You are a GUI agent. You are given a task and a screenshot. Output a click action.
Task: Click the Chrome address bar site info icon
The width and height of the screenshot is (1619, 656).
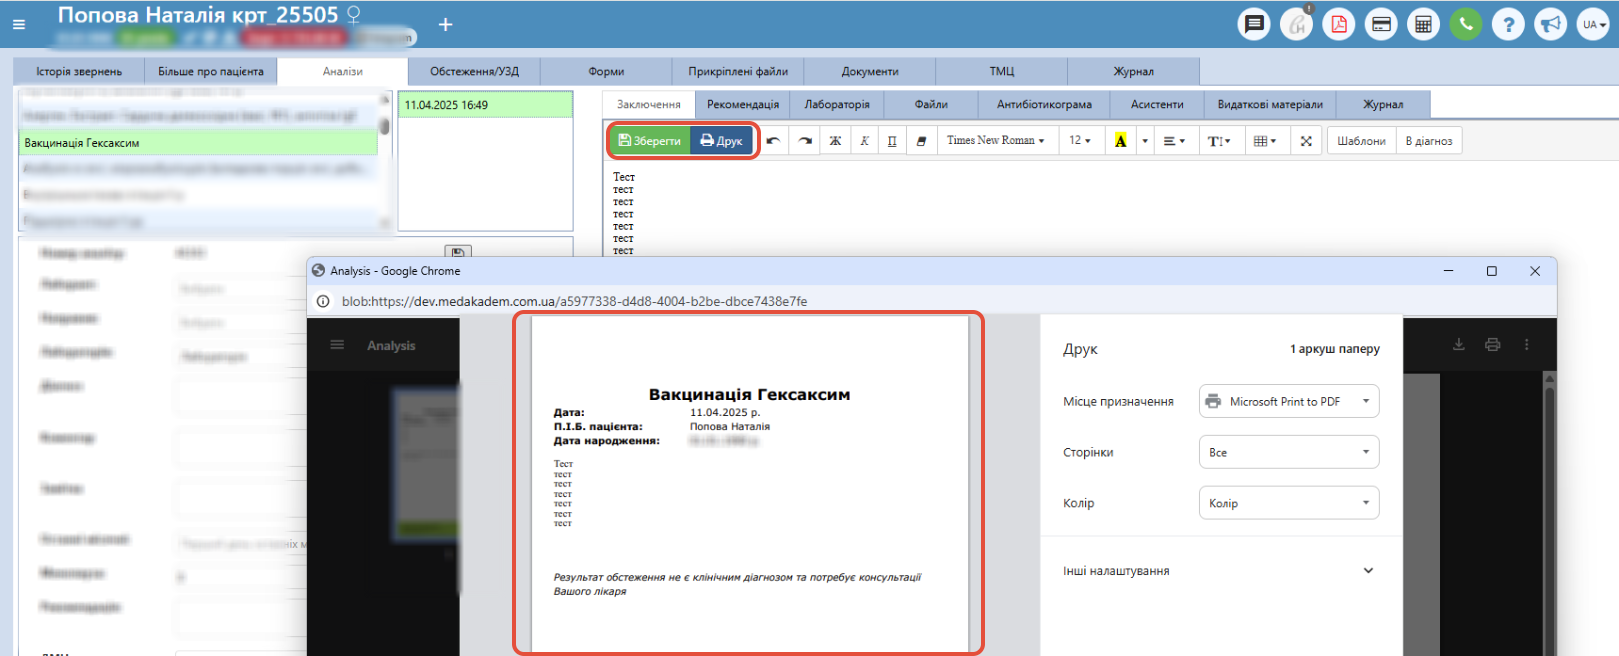(323, 301)
